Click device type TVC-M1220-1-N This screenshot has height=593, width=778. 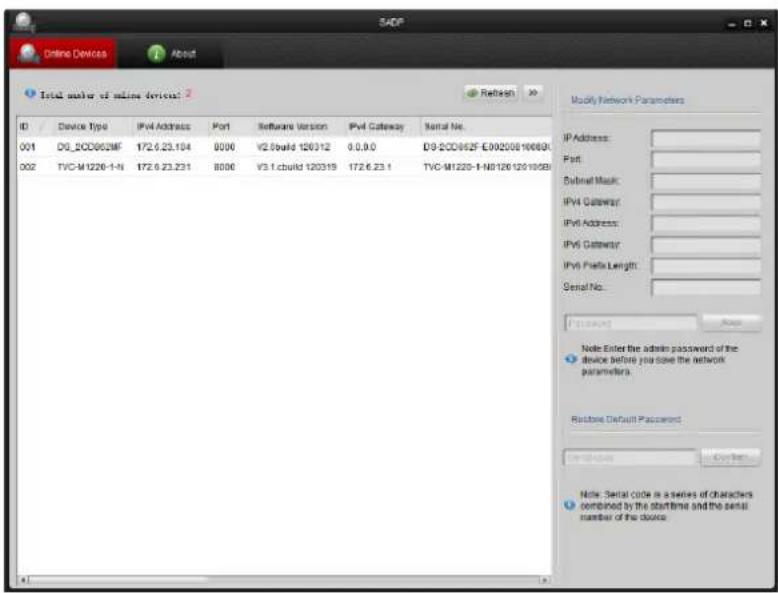90,167
